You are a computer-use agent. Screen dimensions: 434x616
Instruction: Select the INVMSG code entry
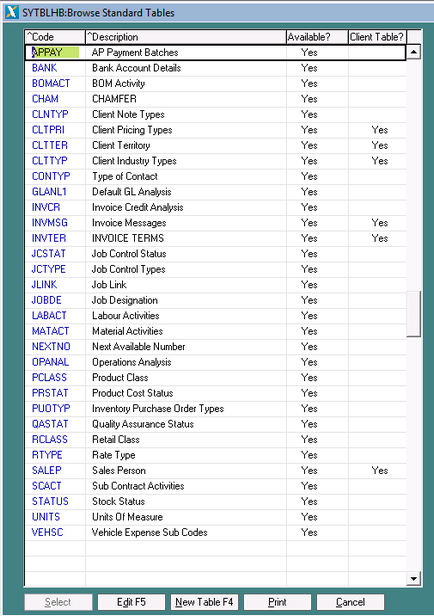point(49,223)
